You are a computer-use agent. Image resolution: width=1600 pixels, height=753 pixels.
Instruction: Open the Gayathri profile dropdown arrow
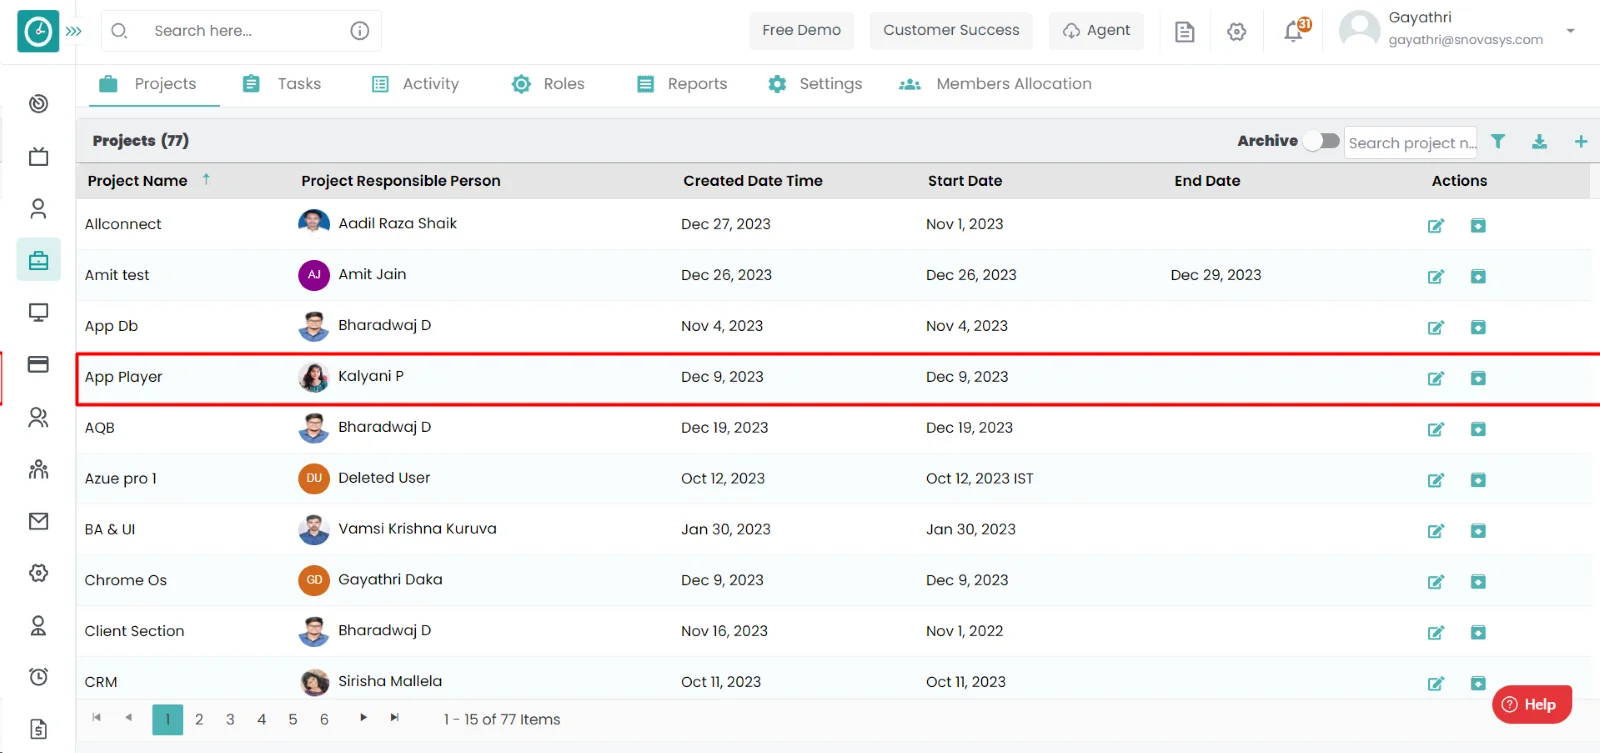point(1570,31)
